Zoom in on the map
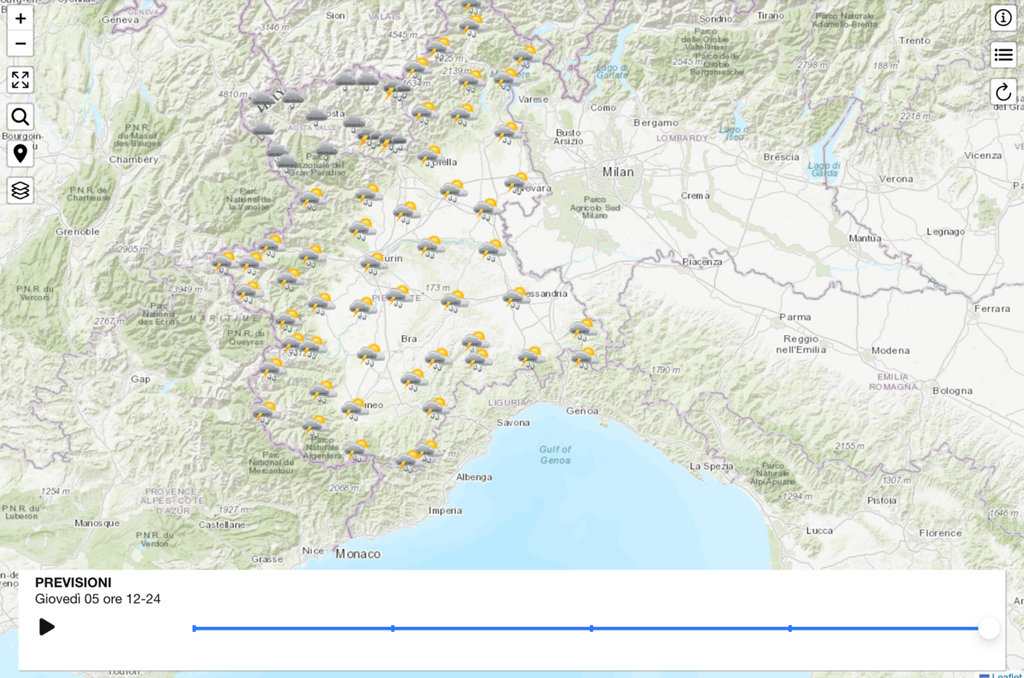1024x678 pixels. tap(20, 19)
